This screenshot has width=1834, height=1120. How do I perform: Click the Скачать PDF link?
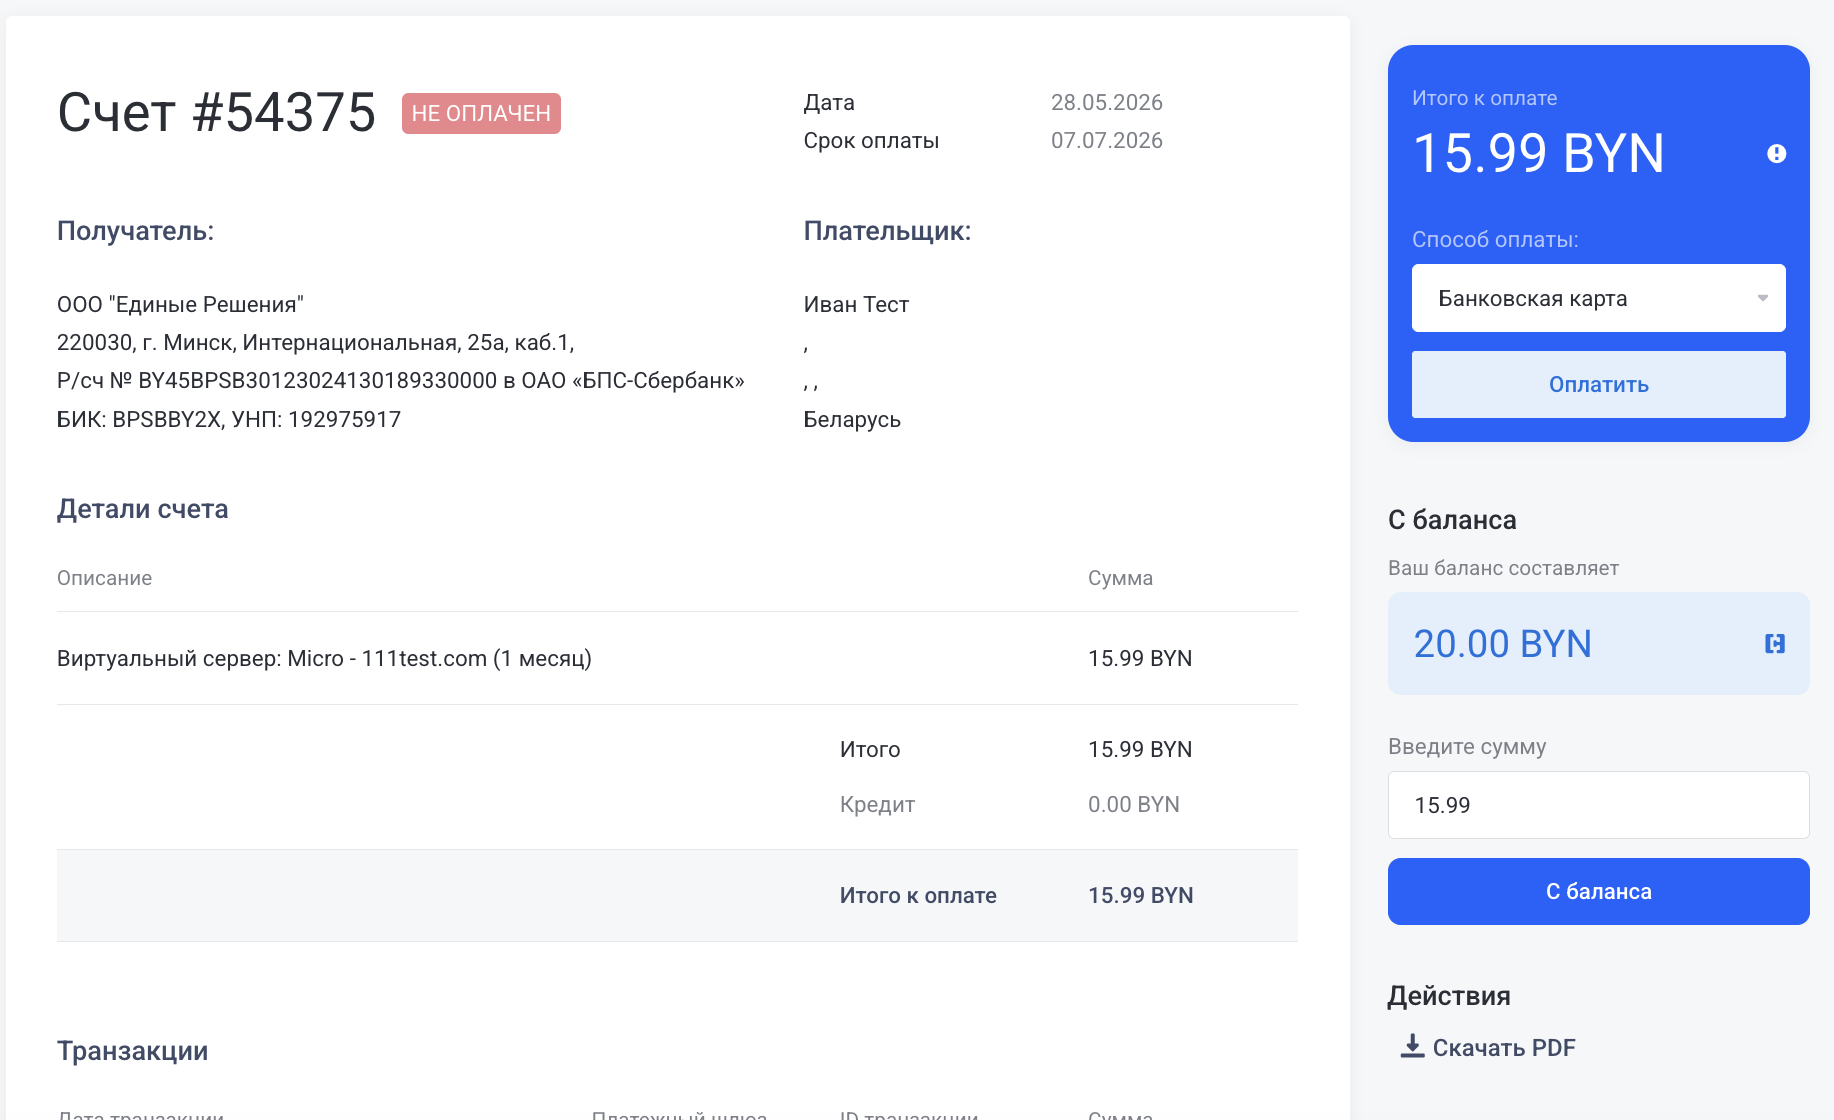(x=1503, y=1048)
